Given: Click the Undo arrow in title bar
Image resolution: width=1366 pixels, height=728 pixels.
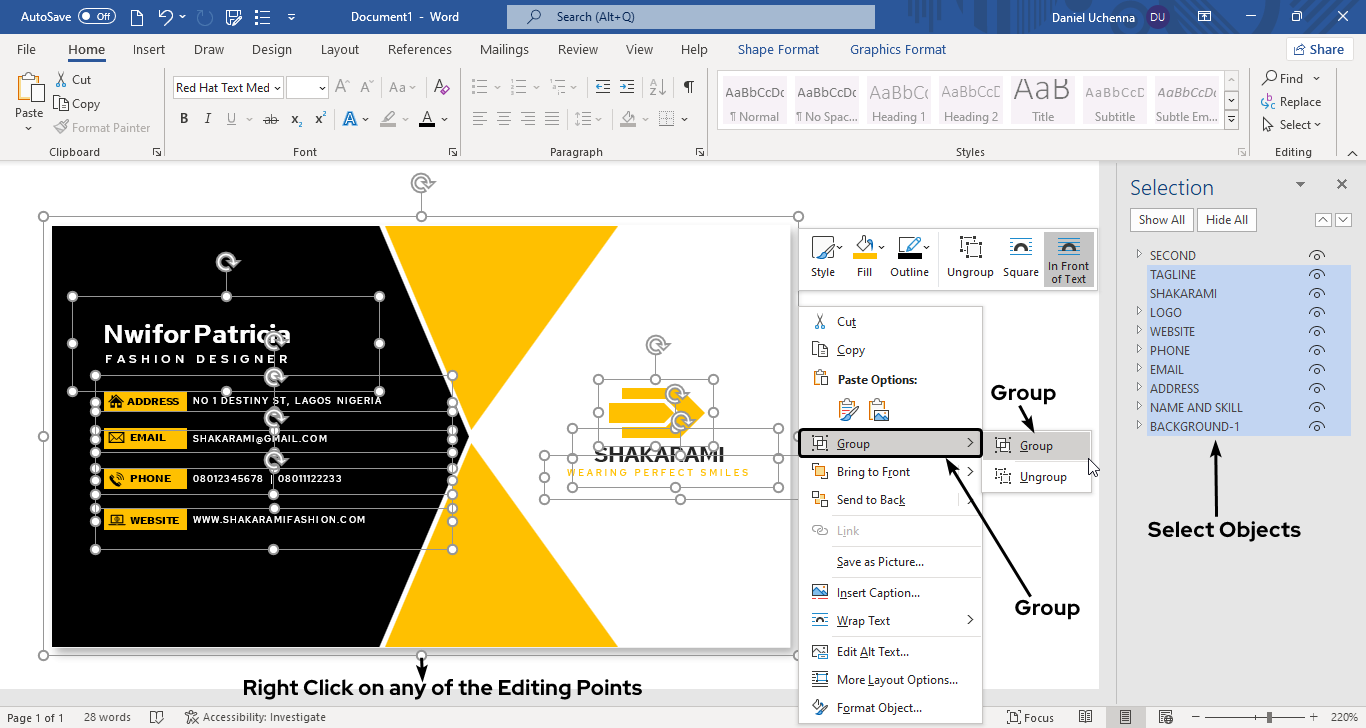Looking at the screenshot, I should tap(166, 17).
